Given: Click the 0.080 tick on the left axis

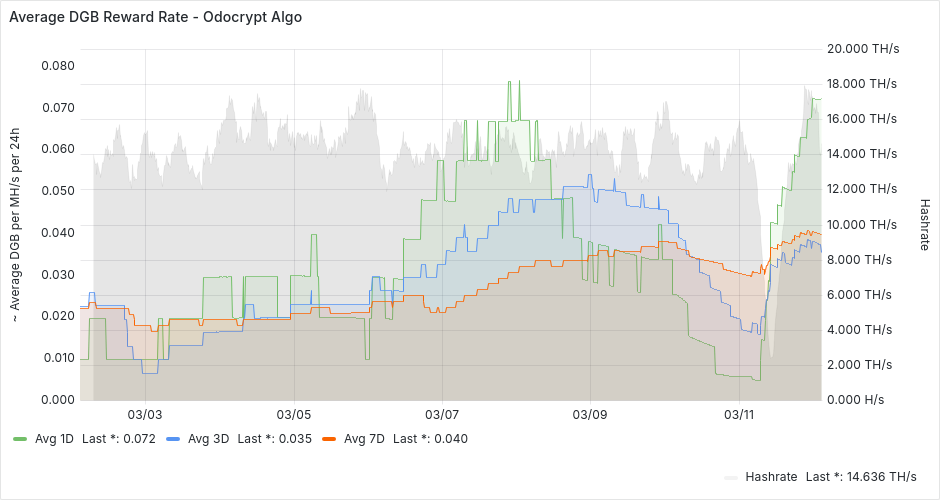Looking at the screenshot, I should 57,66.
